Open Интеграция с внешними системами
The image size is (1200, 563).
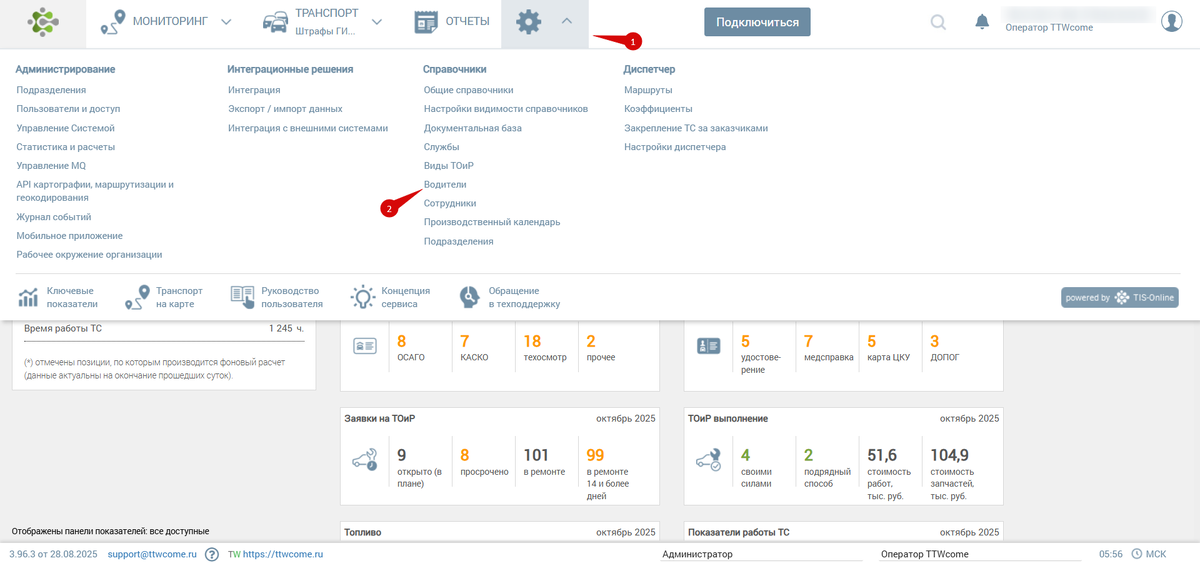tap(308, 128)
